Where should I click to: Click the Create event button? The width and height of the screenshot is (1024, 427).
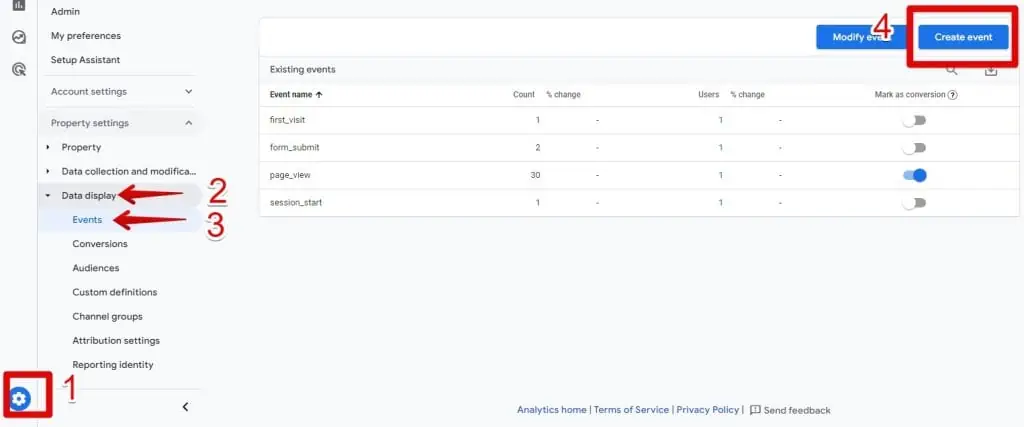click(x=963, y=37)
